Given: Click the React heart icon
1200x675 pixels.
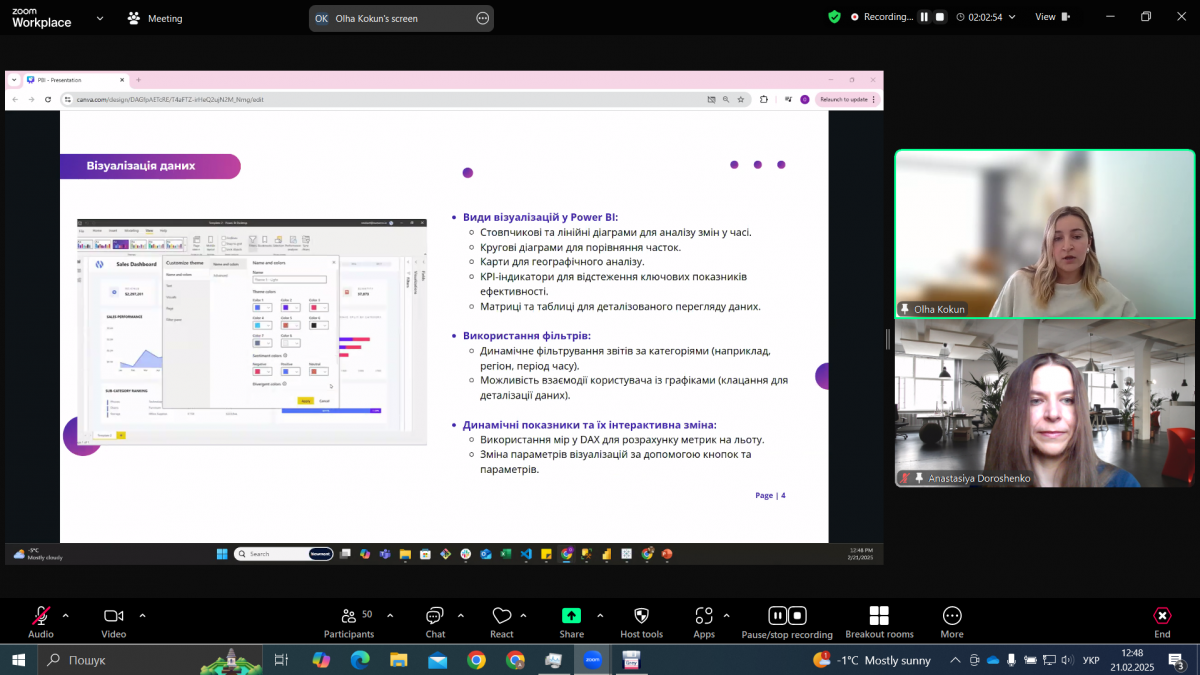Looking at the screenshot, I should [x=502, y=616].
